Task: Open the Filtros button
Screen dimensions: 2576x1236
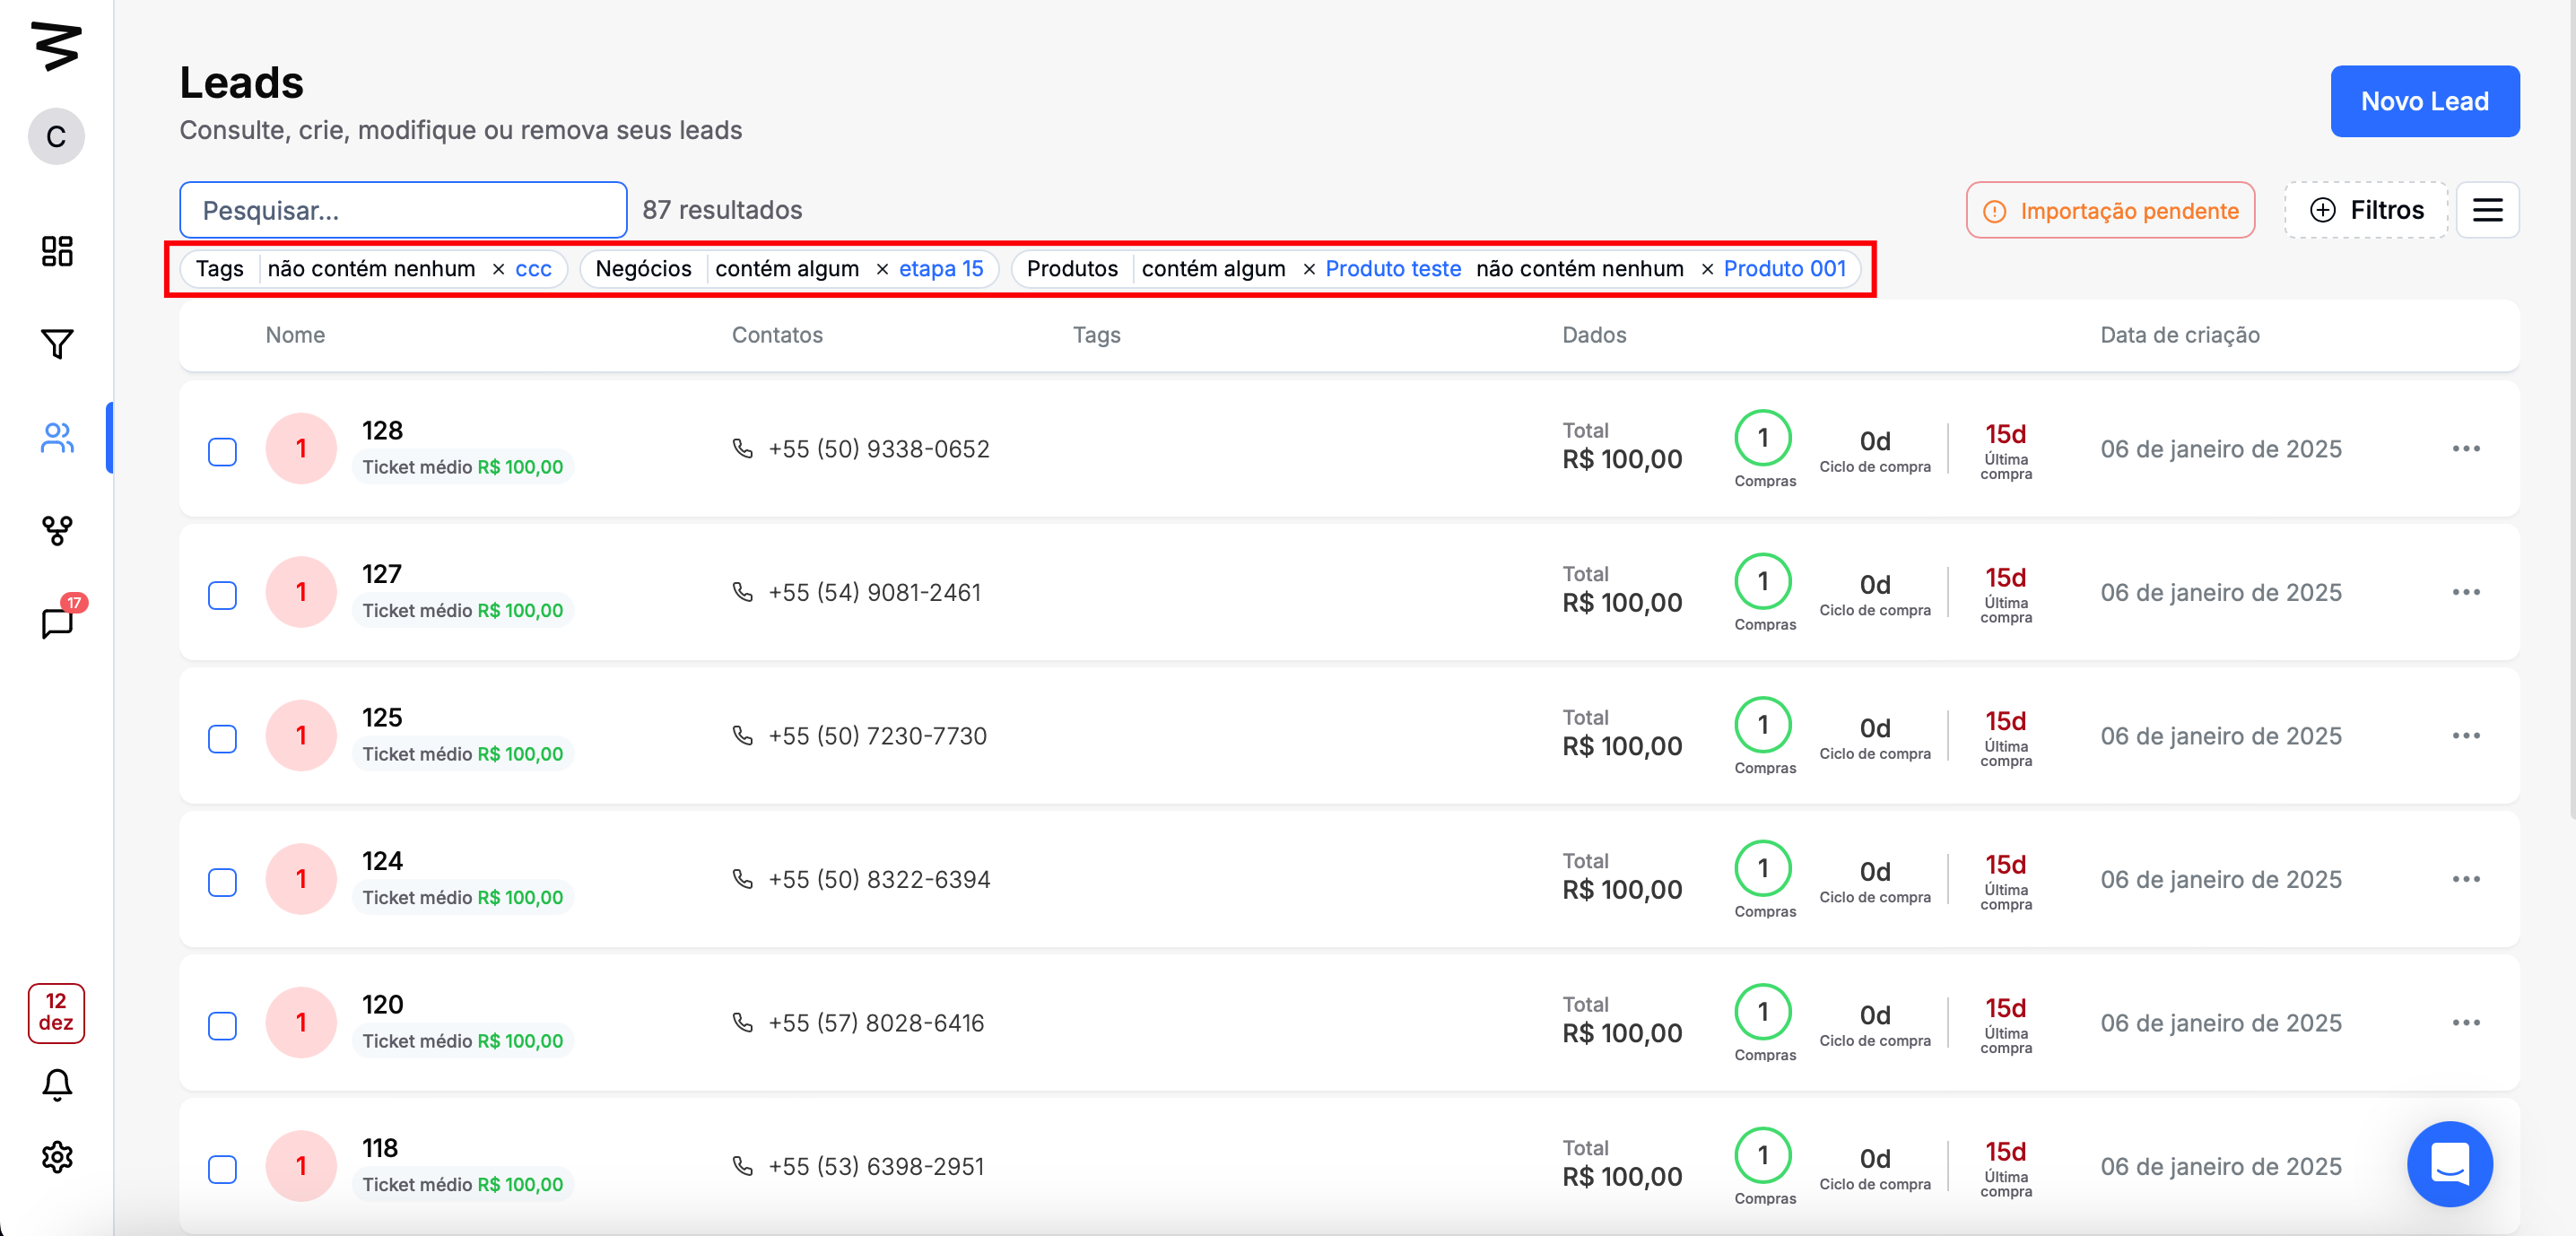Action: [2366, 210]
